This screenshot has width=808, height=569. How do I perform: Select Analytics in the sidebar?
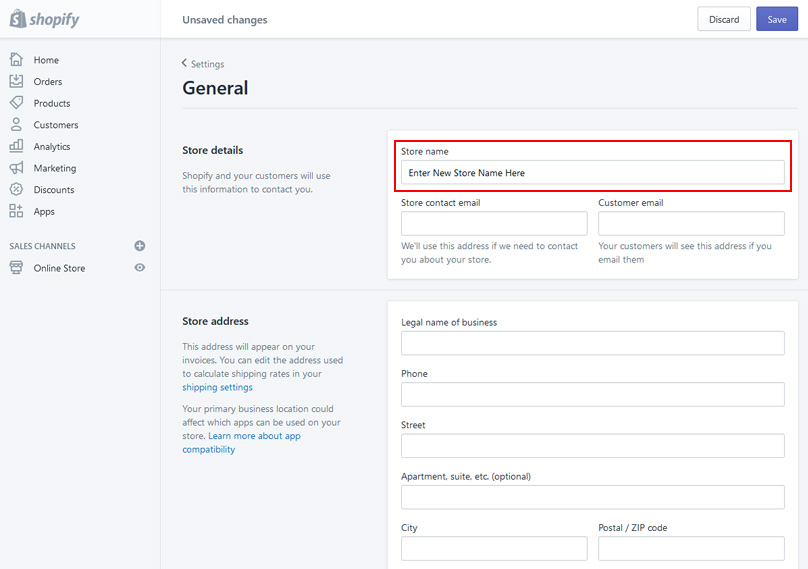pyautogui.click(x=52, y=147)
